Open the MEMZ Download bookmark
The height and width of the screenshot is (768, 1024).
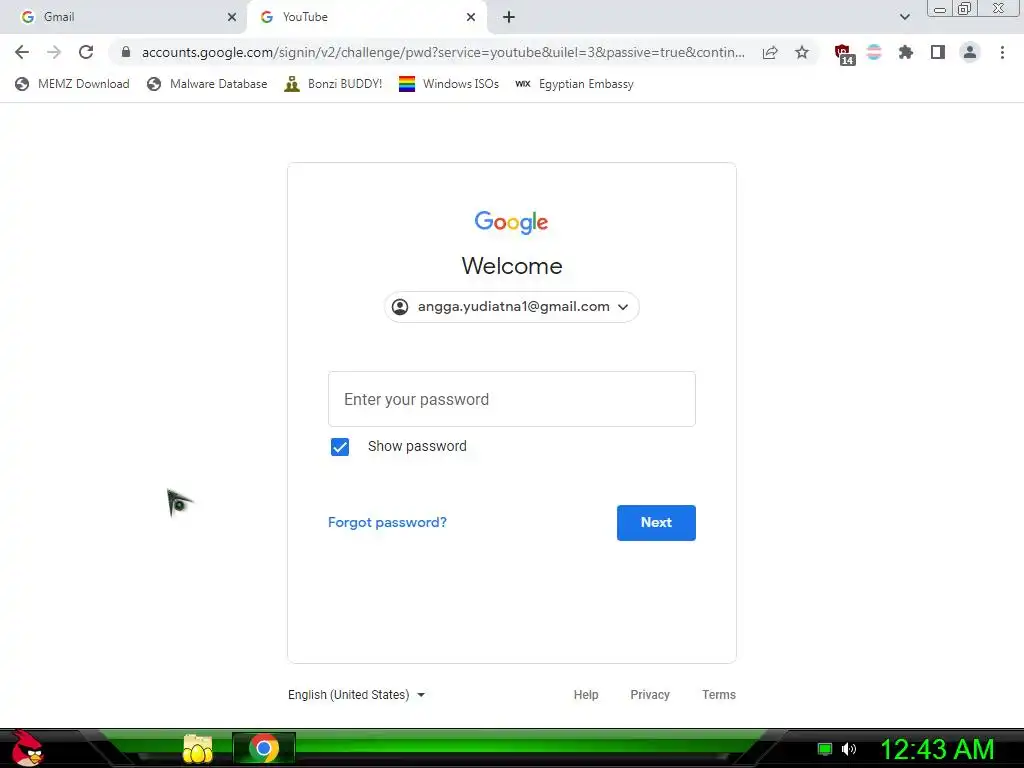[x=72, y=84]
